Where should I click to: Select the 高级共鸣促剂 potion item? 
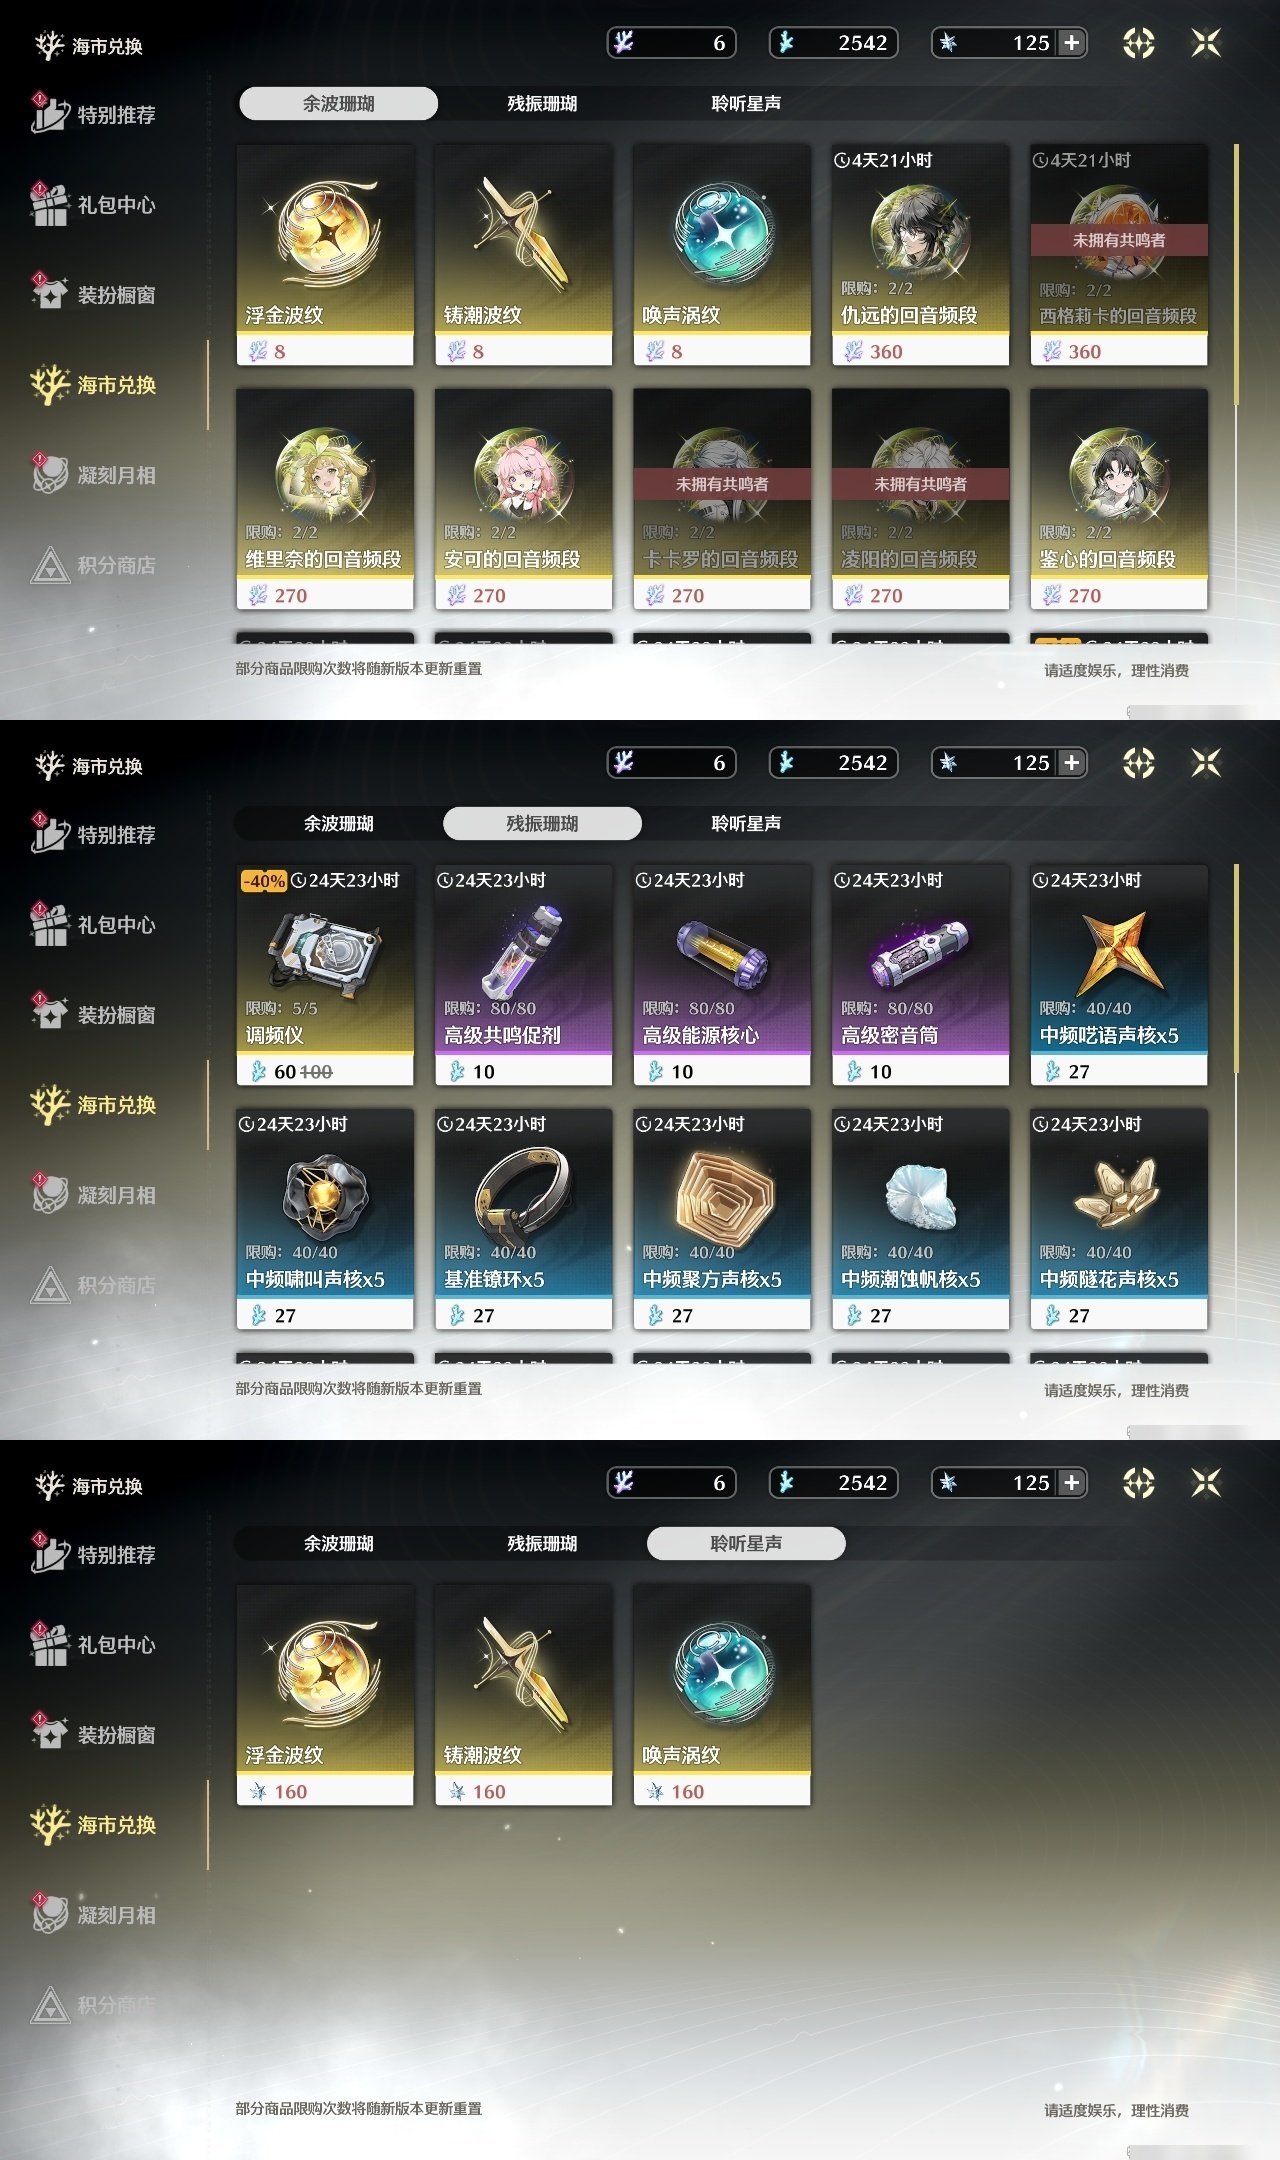point(523,975)
